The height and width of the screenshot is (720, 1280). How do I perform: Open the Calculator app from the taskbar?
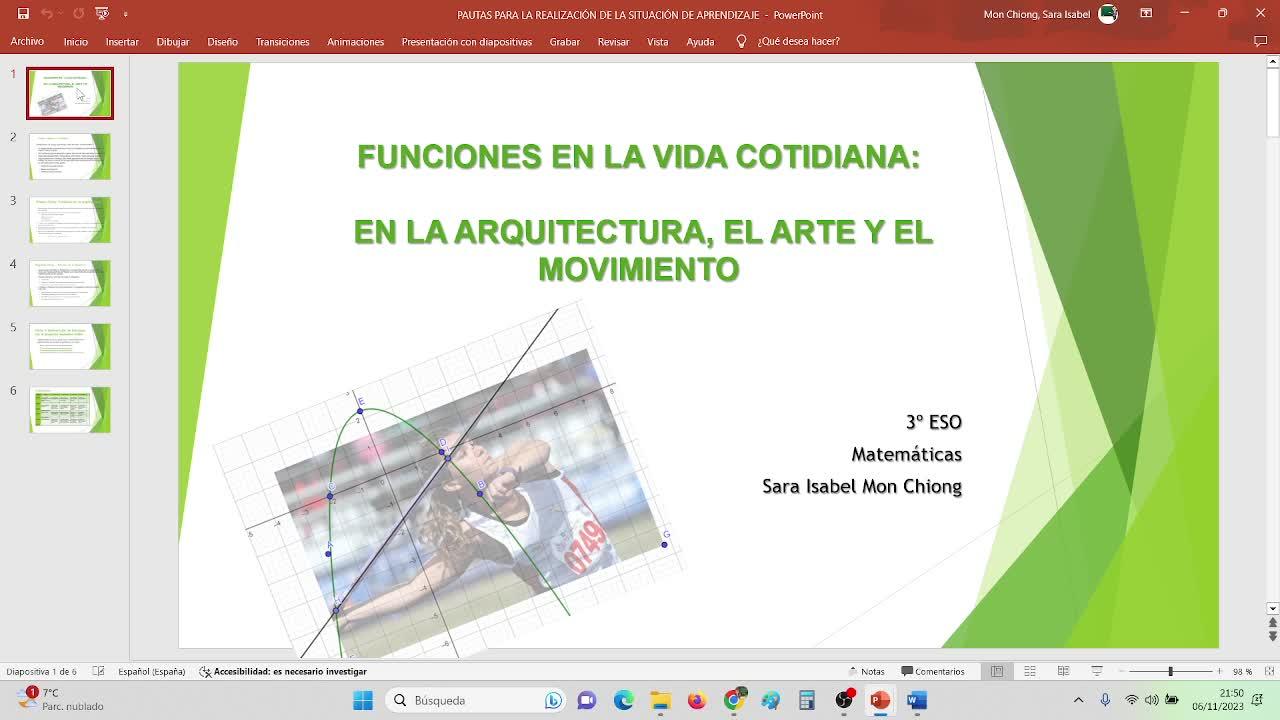(807, 700)
